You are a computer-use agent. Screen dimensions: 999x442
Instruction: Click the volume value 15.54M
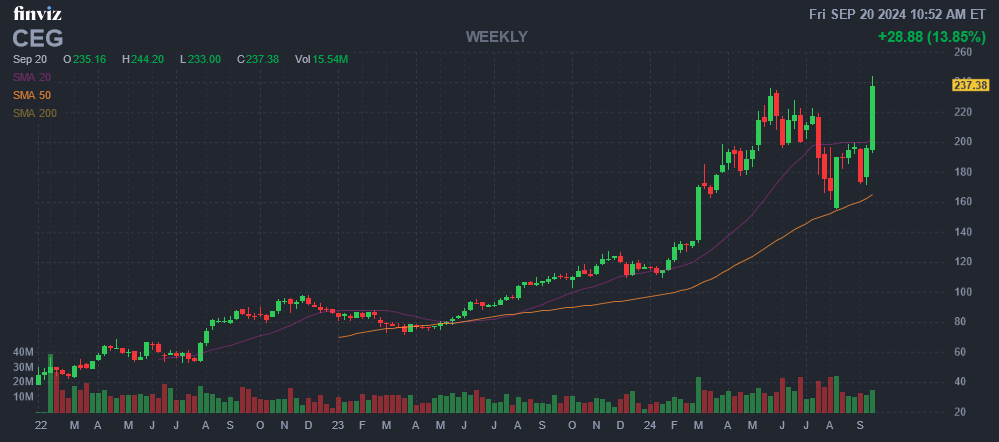point(330,60)
